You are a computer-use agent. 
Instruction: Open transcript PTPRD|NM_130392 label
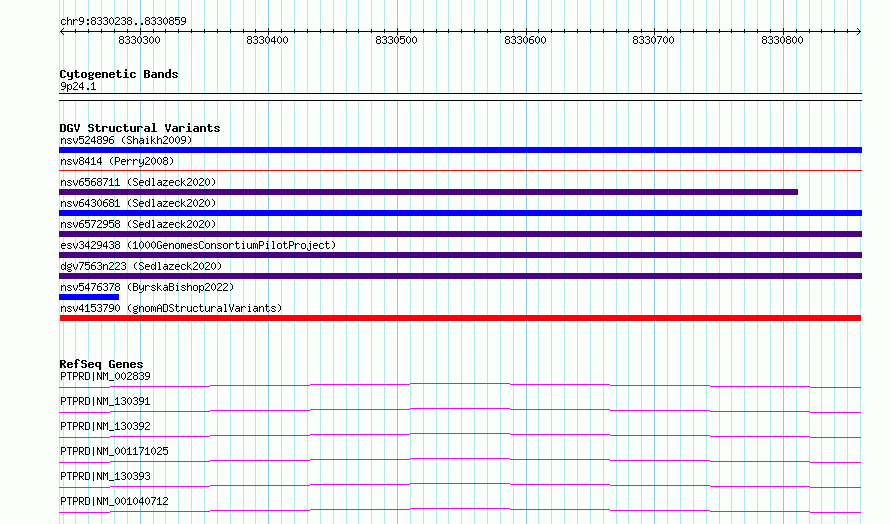click(x=105, y=426)
